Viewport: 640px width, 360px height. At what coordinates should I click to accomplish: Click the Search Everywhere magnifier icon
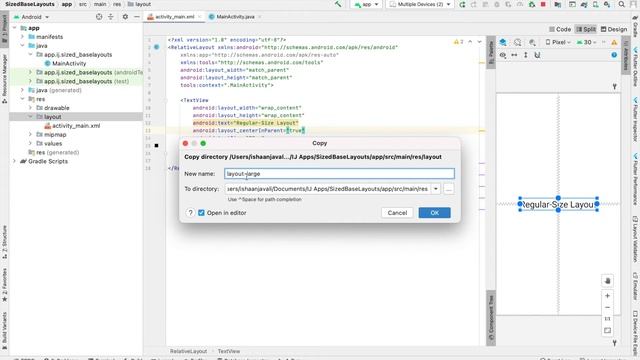pyautogui.click(x=622, y=4)
